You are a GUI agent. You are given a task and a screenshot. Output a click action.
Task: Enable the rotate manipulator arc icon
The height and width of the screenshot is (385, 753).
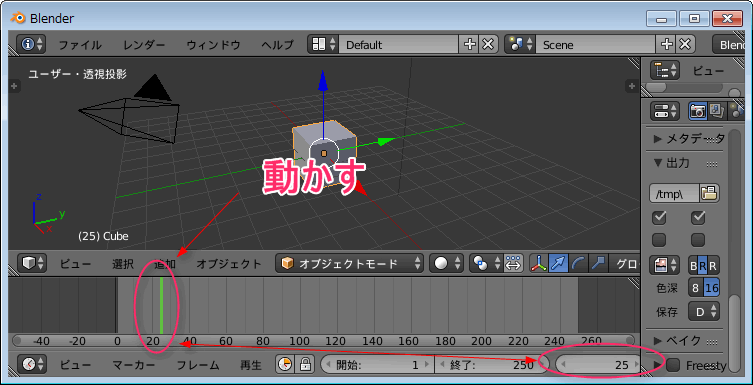click(x=579, y=263)
